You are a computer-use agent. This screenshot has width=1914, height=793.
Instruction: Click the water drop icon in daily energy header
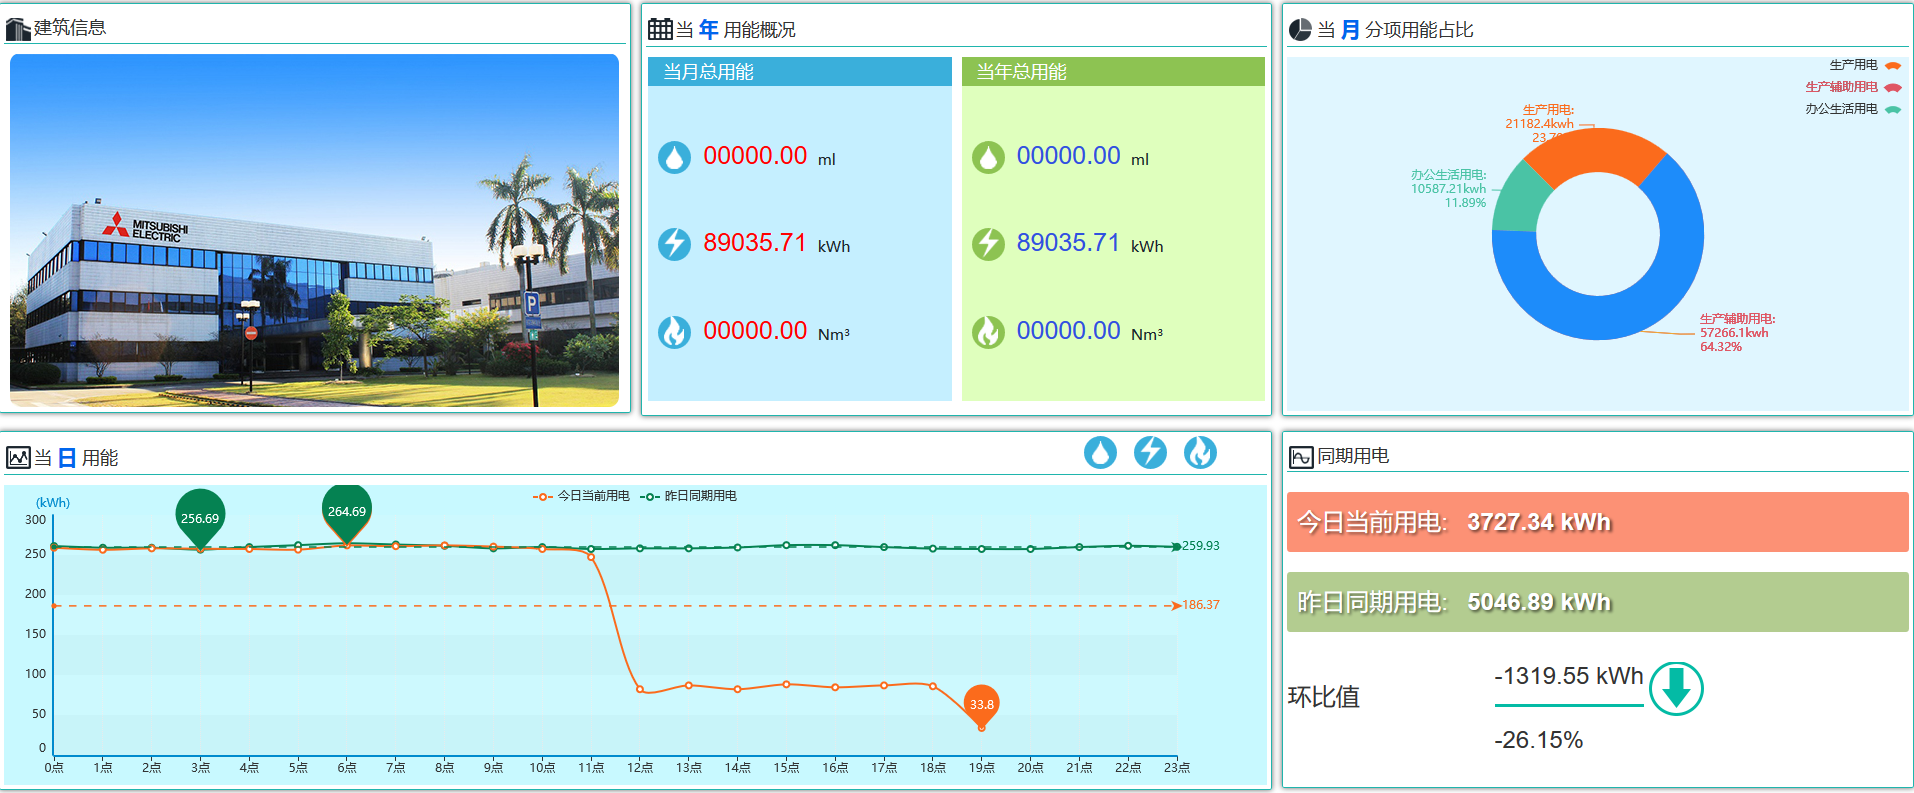(x=1100, y=453)
